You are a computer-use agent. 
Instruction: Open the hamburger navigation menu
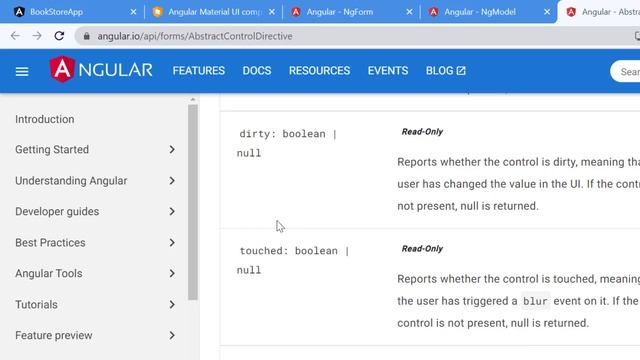(x=22, y=72)
